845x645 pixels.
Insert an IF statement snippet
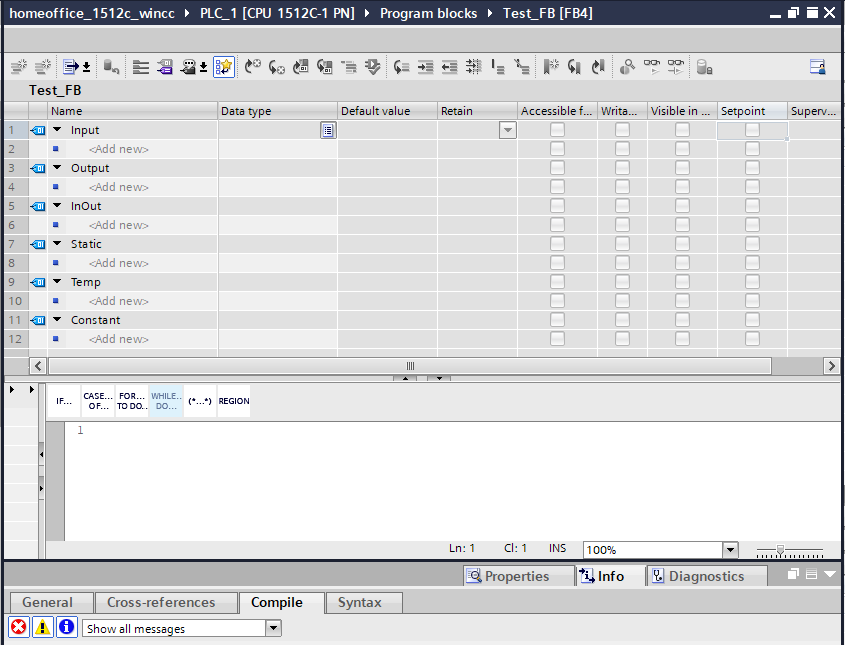63,400
